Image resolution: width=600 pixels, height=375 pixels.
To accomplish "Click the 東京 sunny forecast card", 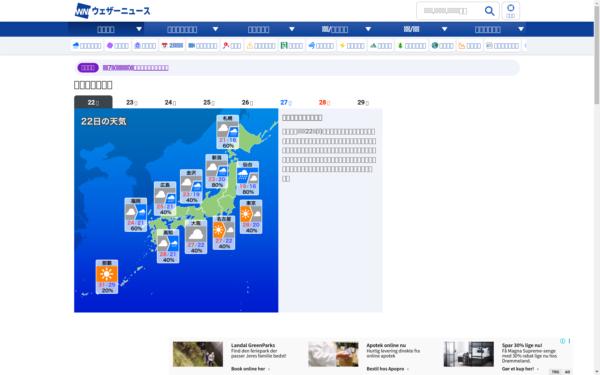I will pos(251,217).
